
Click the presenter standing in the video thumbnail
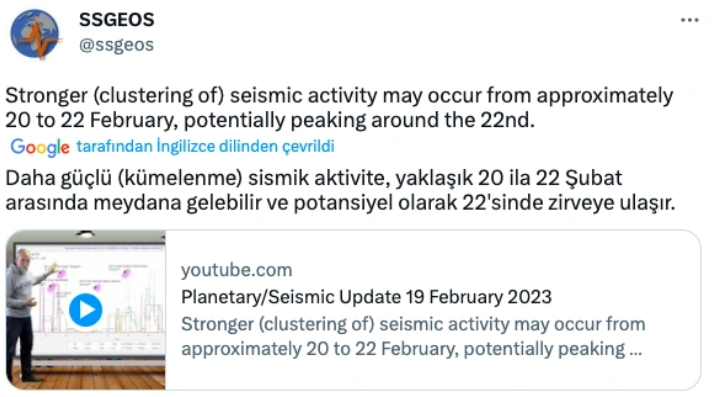tap(25, 313)
